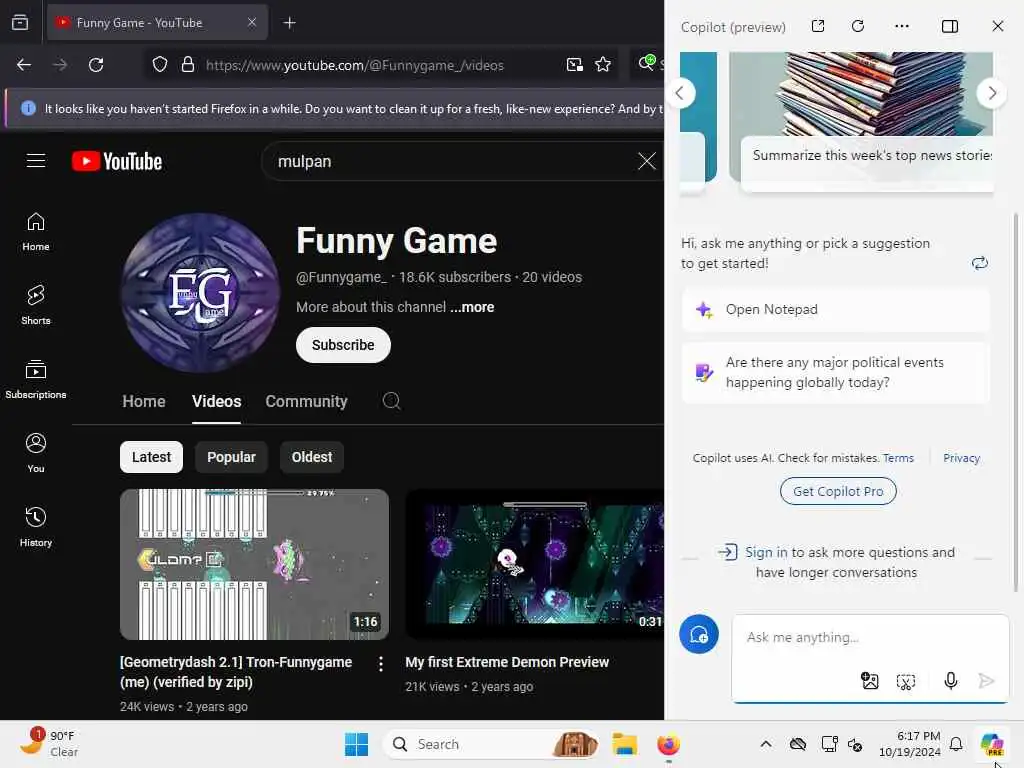Open the Copilot Terms link
This screenshot has height=768, width=1024.
pyautogui.click(x=898, y=458)
